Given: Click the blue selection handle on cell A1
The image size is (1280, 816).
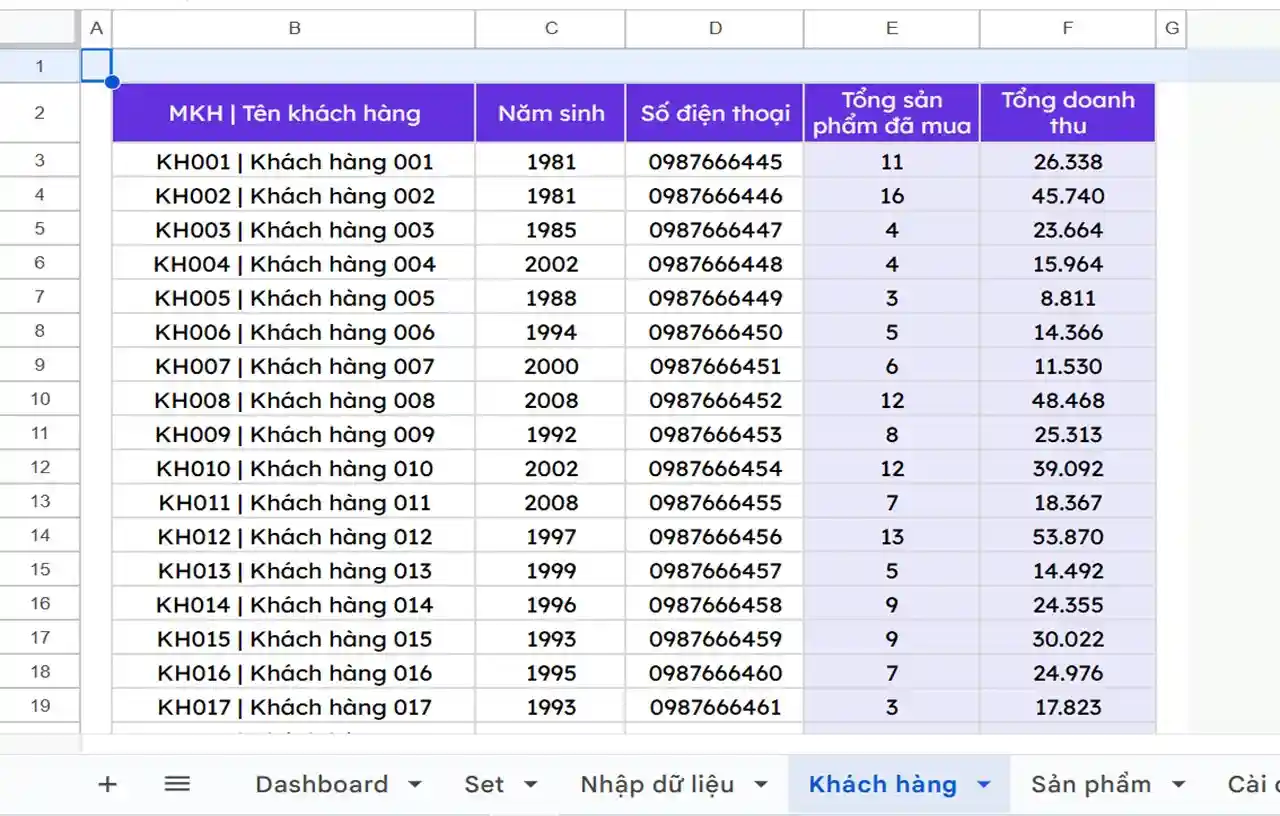Looking at the screenshot, I should 112,82.
